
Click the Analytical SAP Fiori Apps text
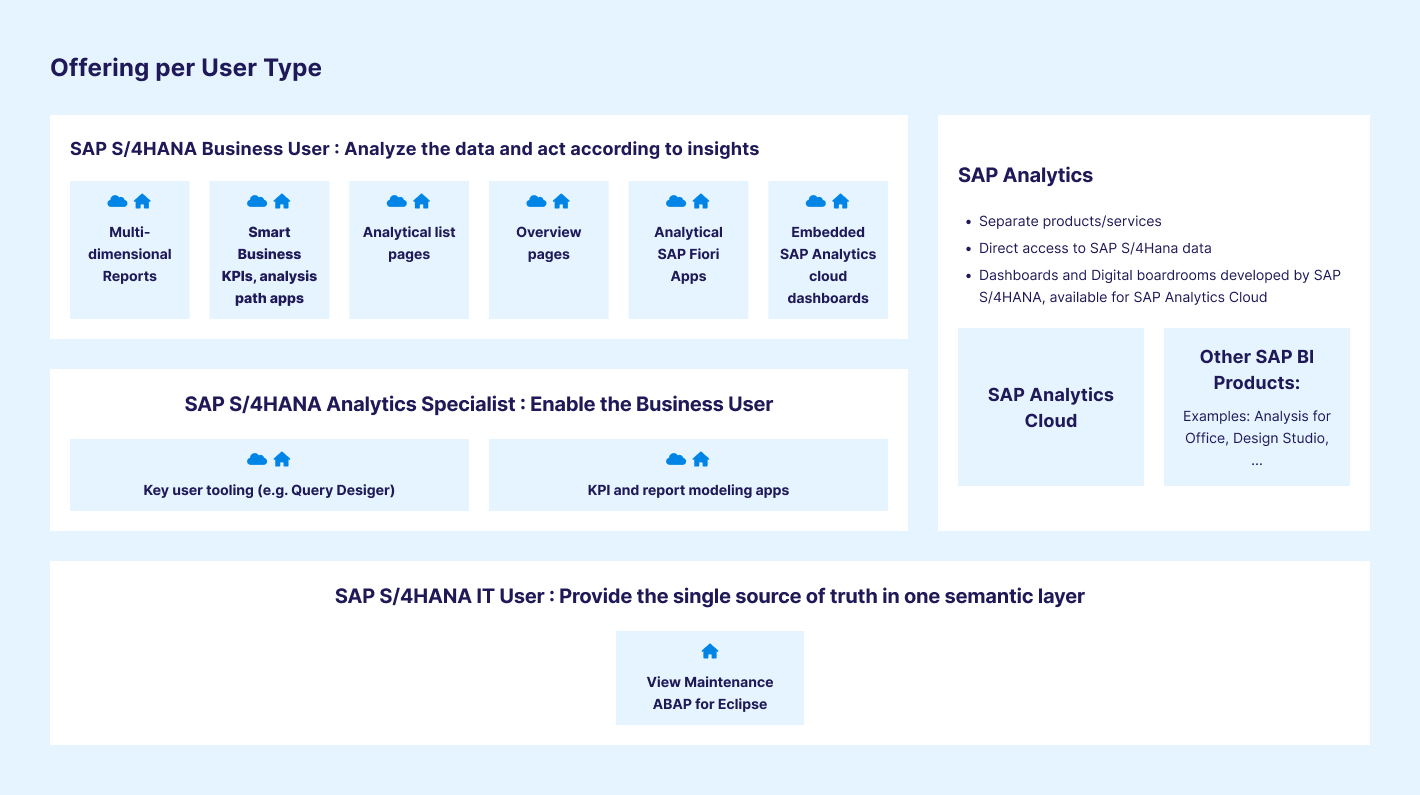(688, 254)
